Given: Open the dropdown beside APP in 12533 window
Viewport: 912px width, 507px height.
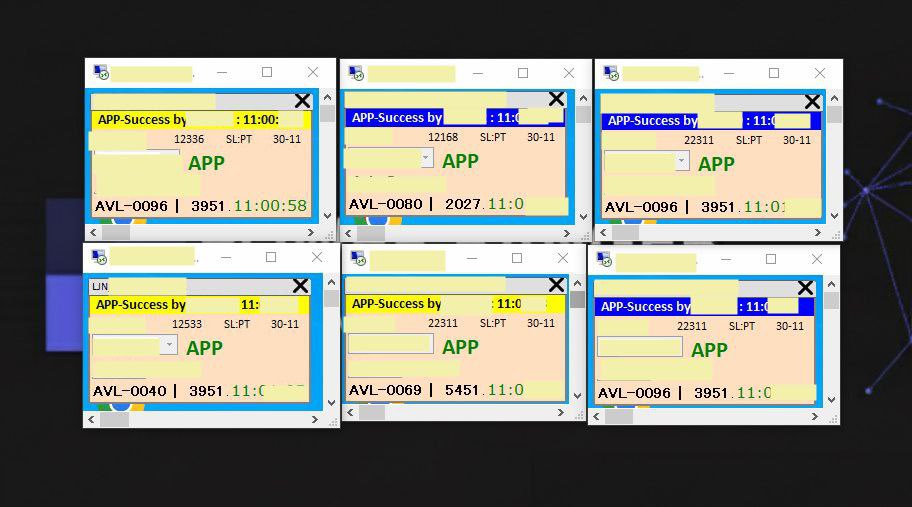Looking at the screenshot, I should (169, 345).
